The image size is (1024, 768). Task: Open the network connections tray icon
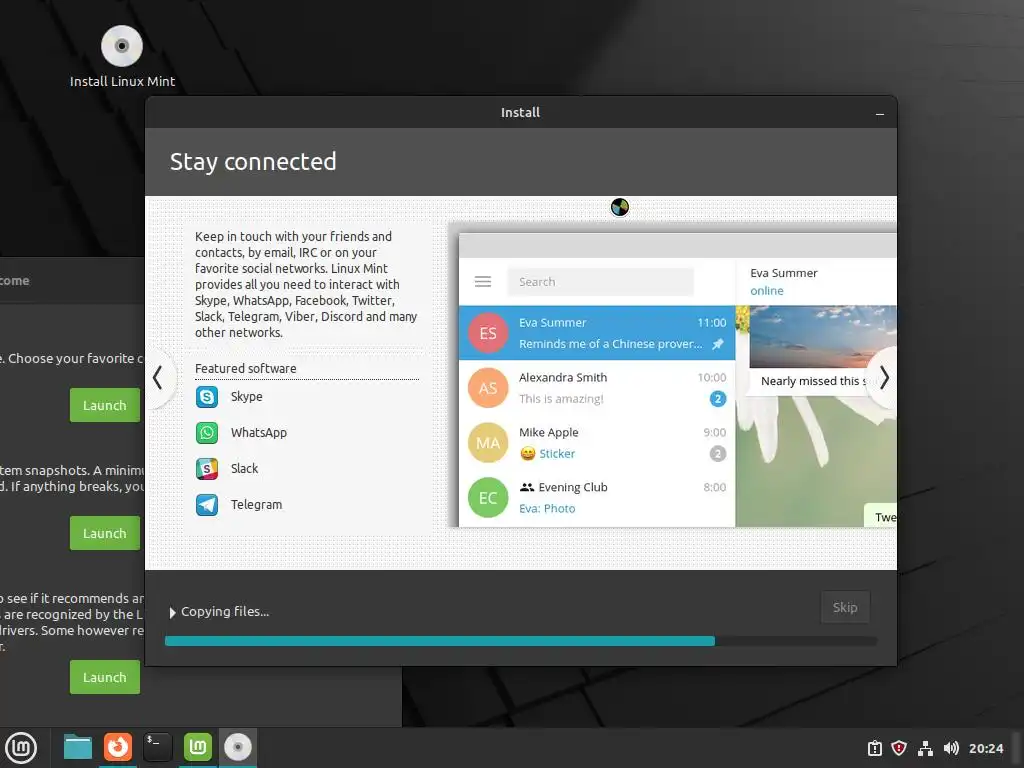925,748
